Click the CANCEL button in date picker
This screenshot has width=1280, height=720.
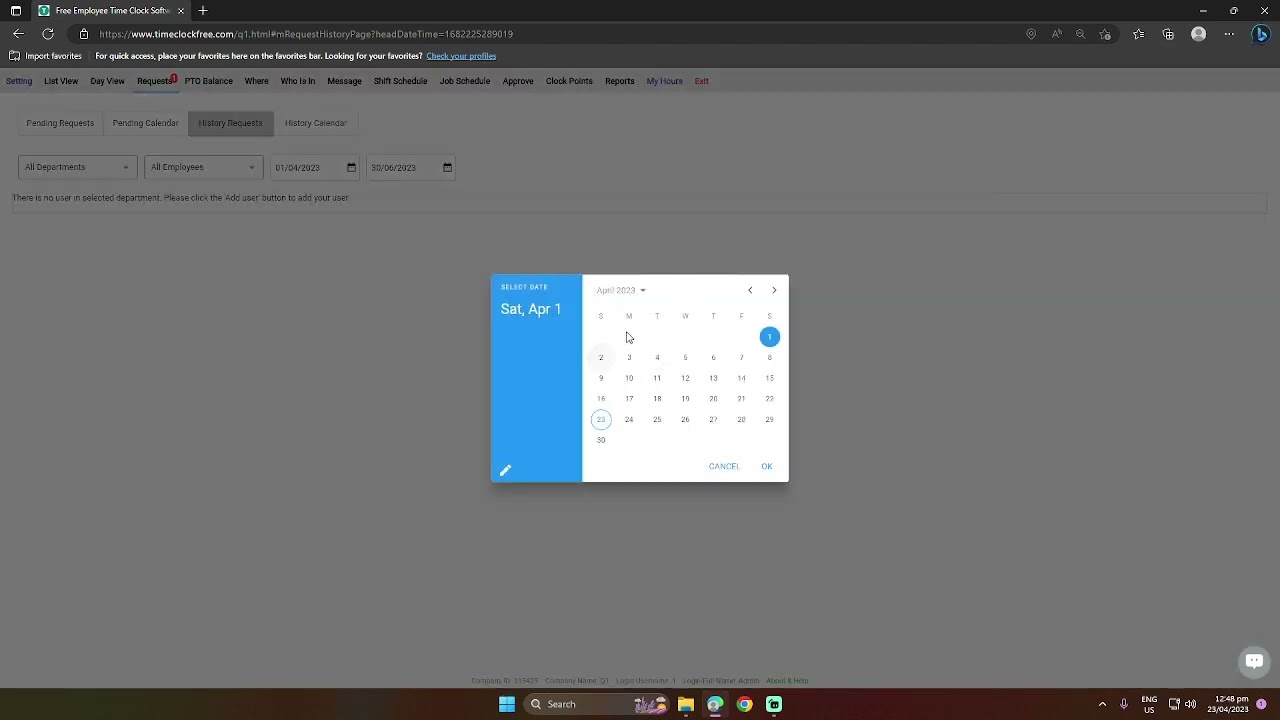click(724, 466)
